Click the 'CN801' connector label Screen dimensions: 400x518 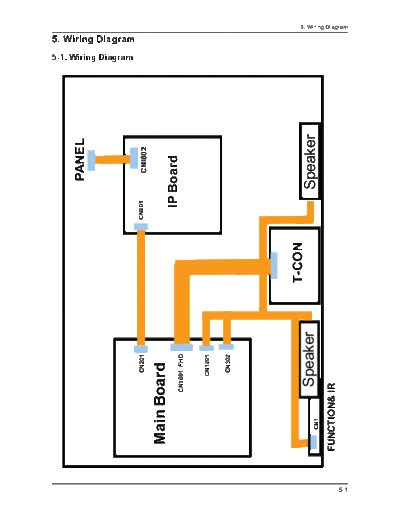coord(141,210)
